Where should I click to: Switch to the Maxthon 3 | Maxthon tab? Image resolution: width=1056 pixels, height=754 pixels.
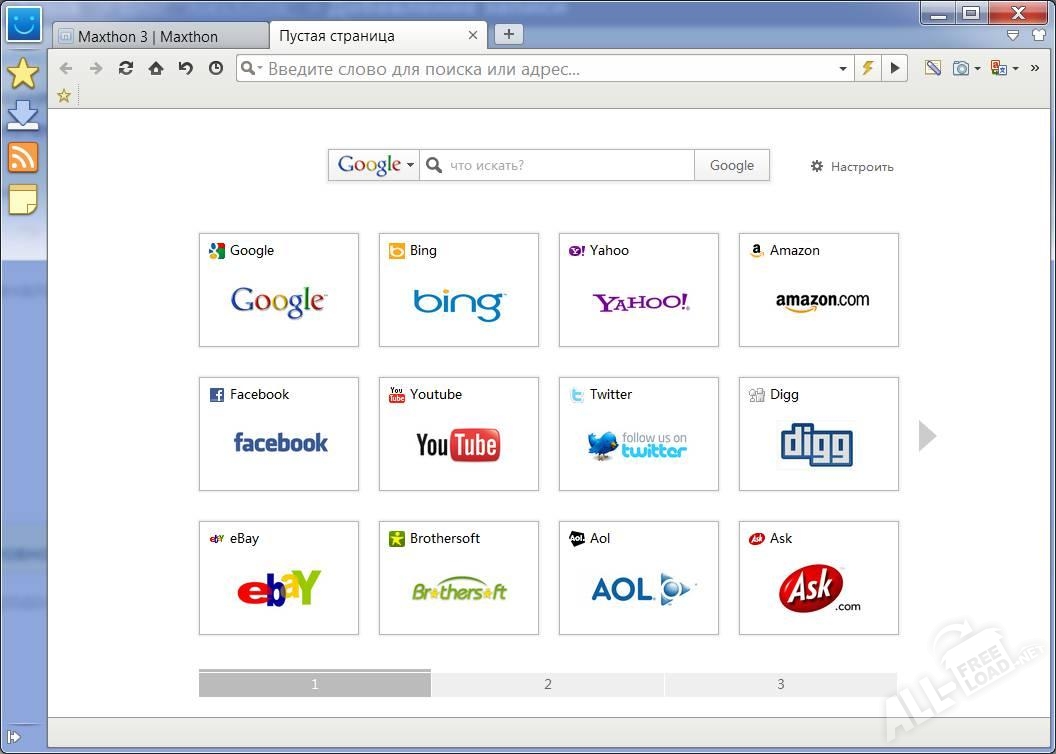pos(158,36)
